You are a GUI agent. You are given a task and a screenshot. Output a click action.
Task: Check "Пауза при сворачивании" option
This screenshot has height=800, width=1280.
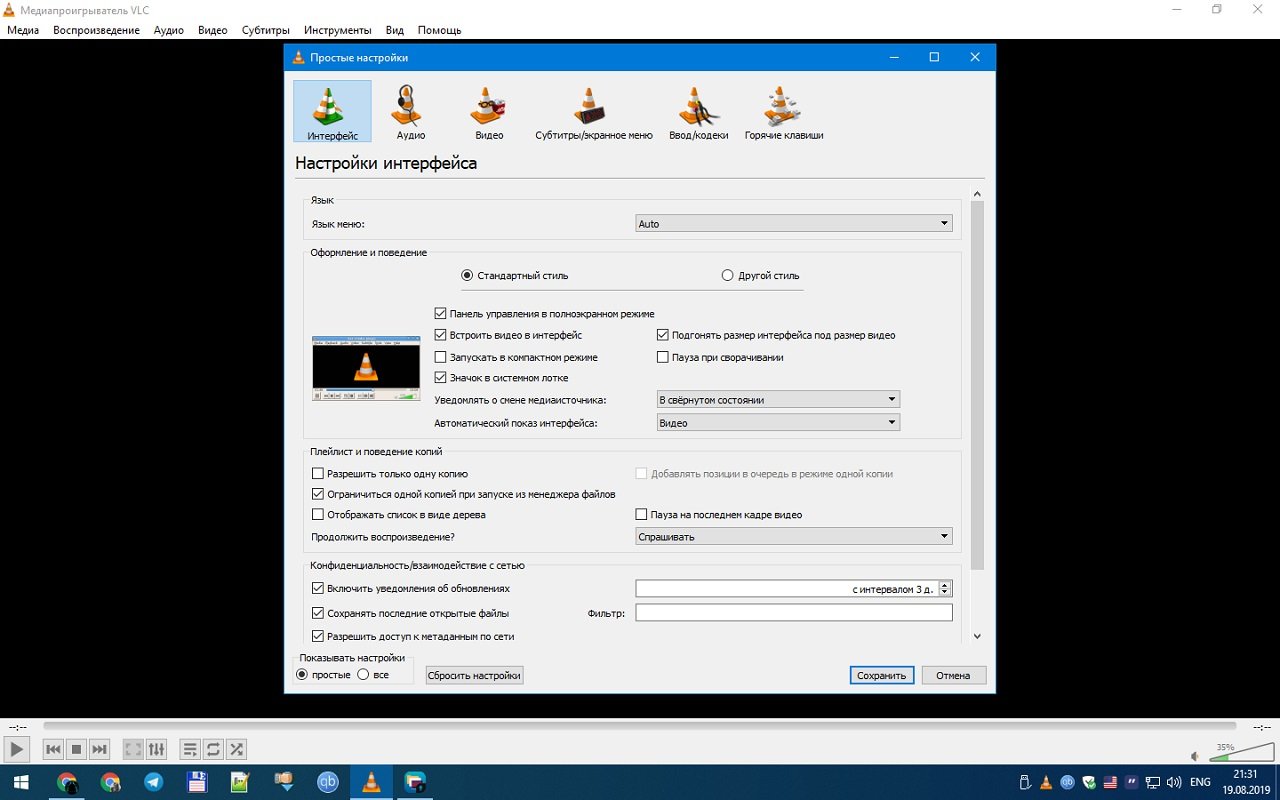663,357
